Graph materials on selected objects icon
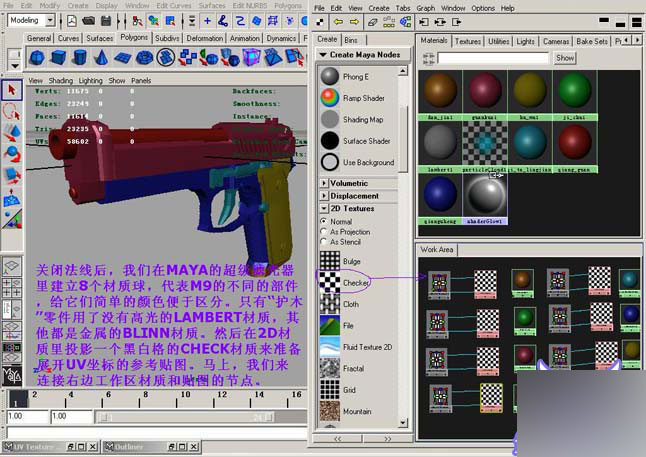Screen dimensions: 646x457 click(405, 22)
